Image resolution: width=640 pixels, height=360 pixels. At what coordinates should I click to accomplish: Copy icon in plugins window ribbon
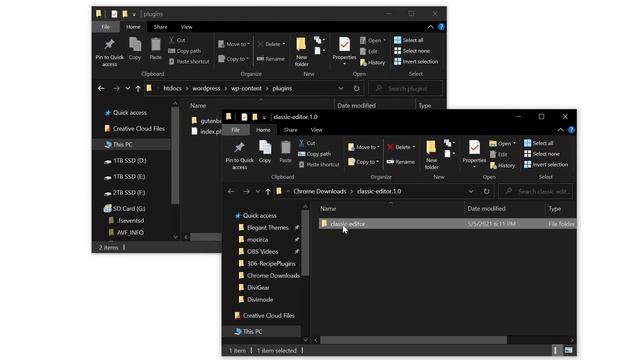135,49
